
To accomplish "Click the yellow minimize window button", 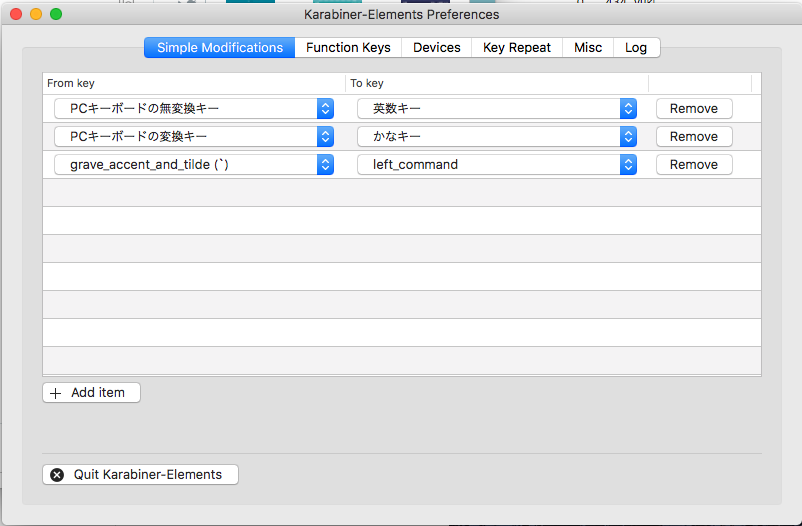I will pyautogui.click(x=36, y=14).
